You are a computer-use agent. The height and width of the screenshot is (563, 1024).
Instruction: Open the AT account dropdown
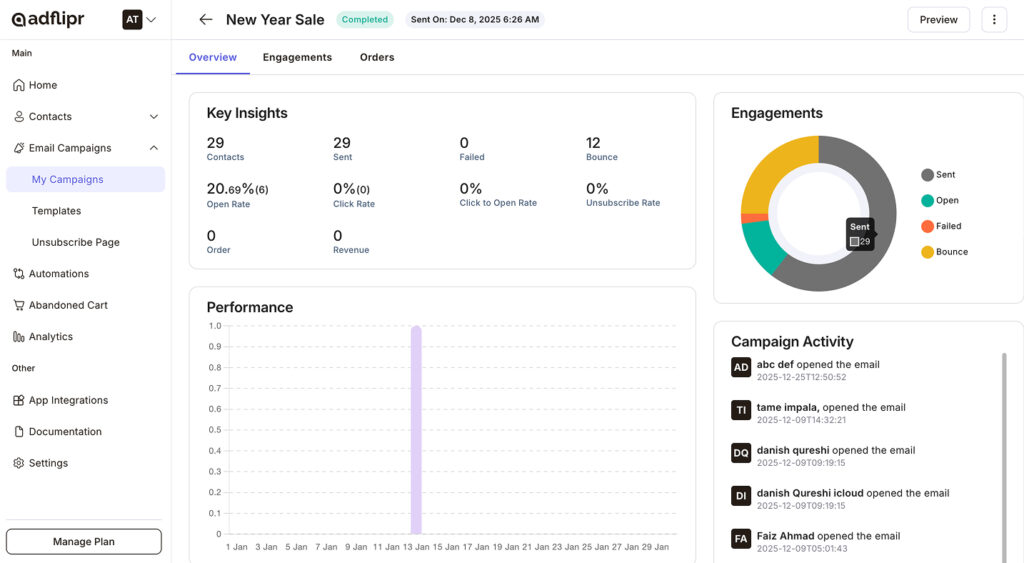point(140,20)
